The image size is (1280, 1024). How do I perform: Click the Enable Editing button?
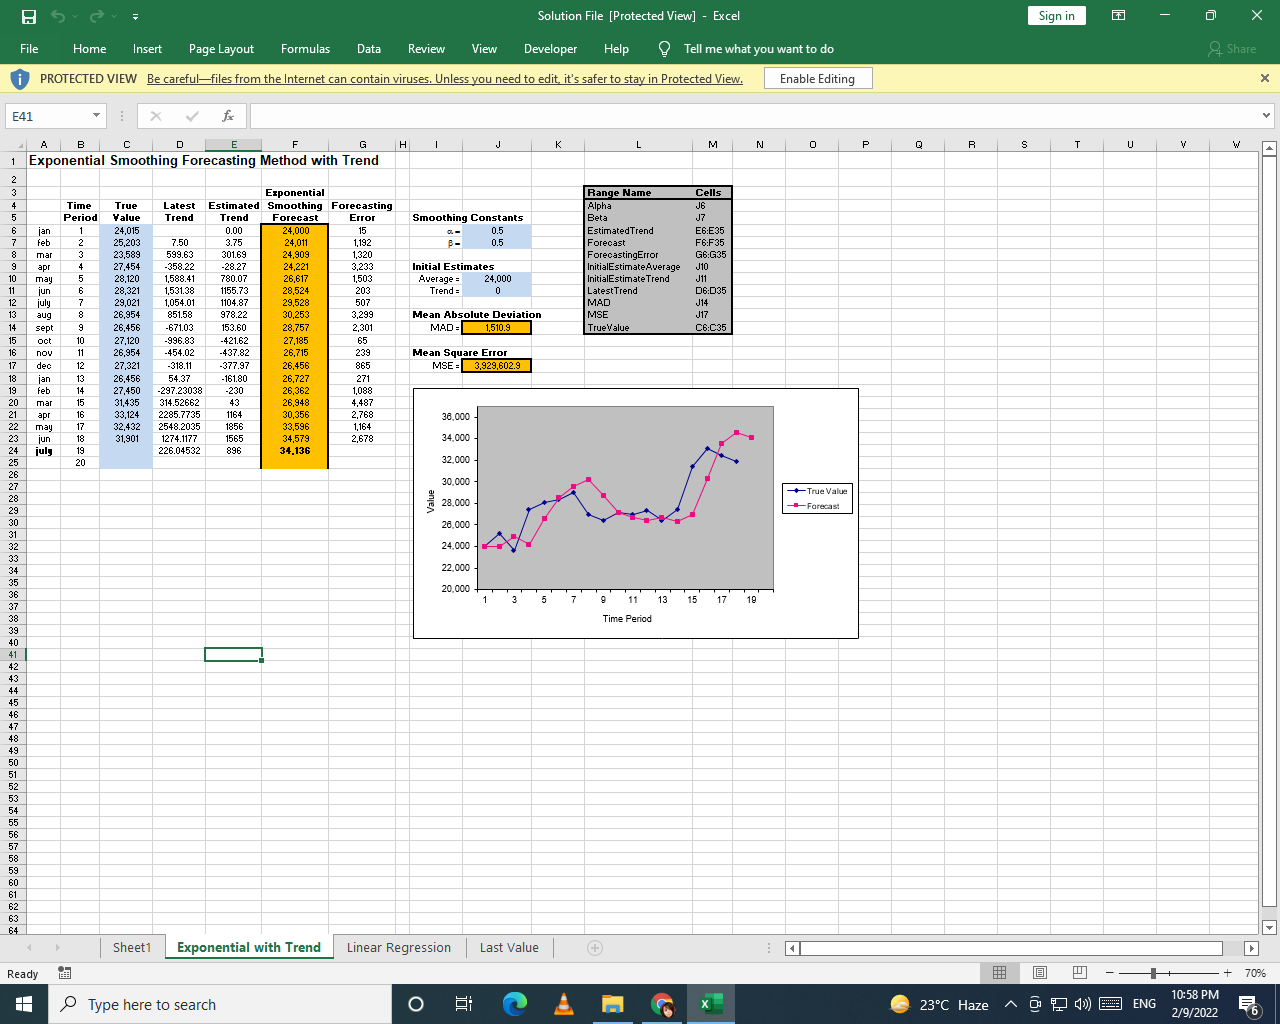click(817, 78)
